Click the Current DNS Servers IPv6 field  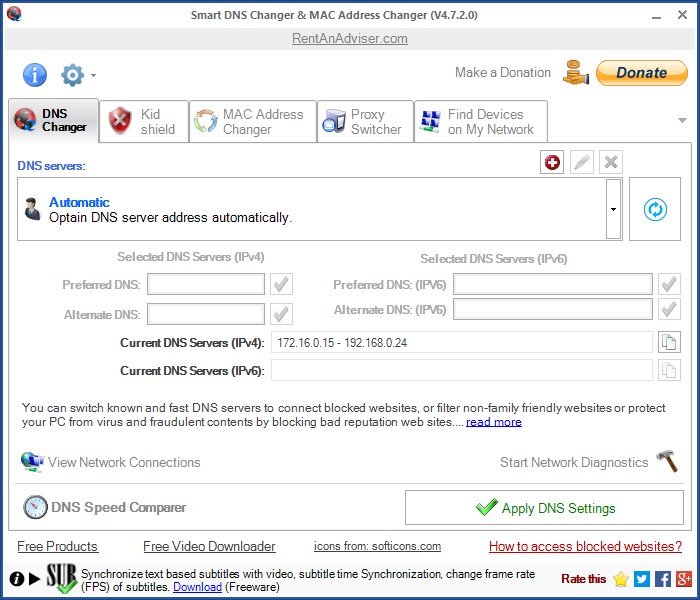click(x=462, y=370)
